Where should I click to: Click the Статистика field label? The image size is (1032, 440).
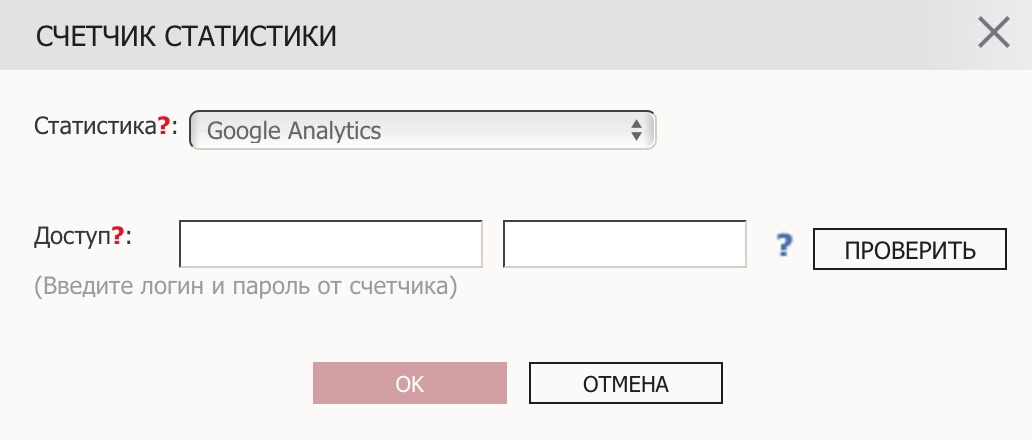tap(95, 126)
